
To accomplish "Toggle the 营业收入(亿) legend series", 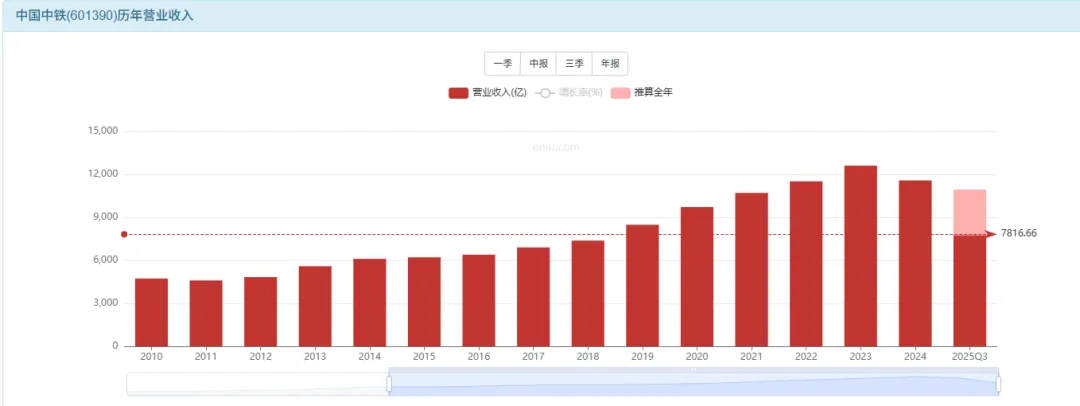I will [487, 93].
